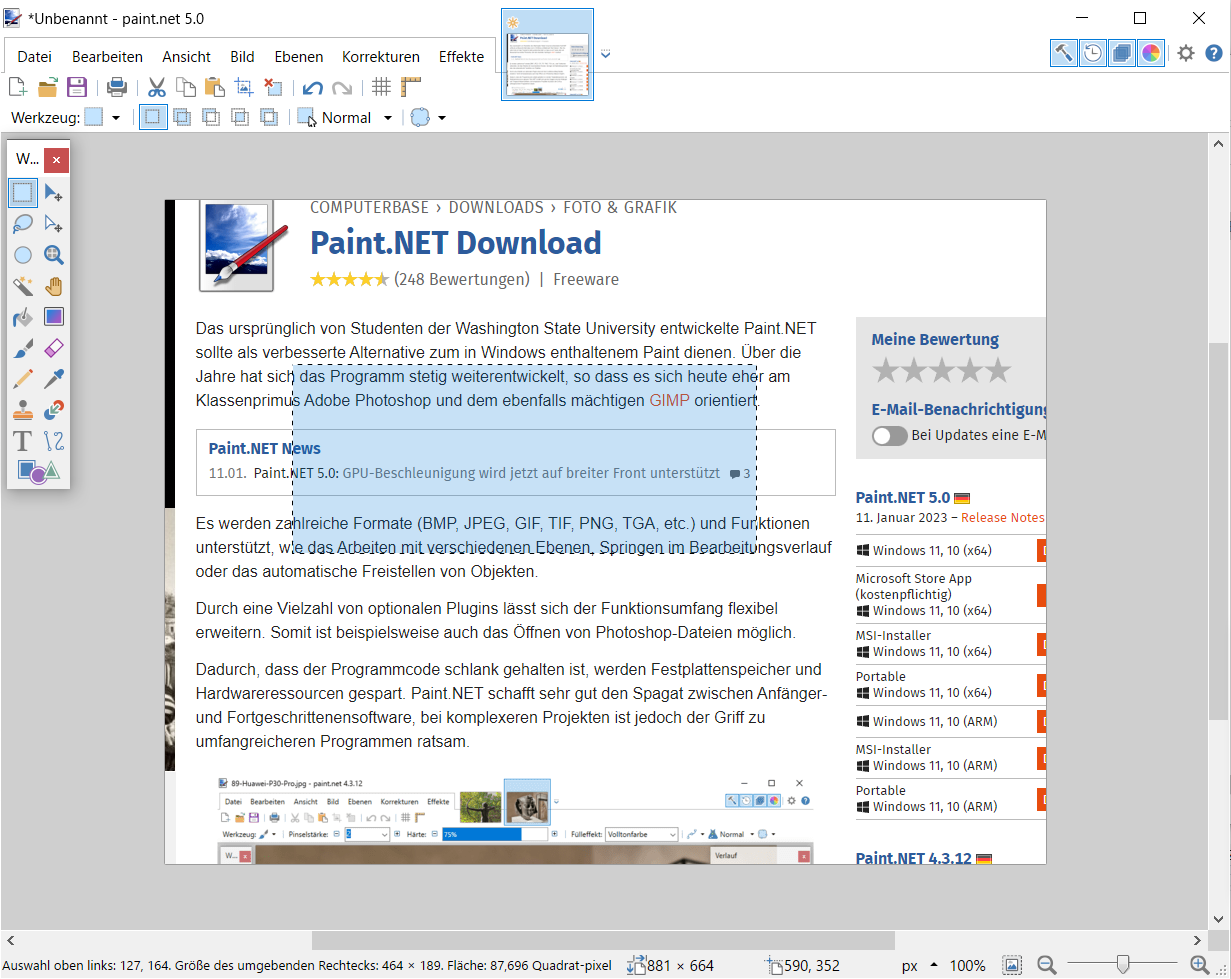Image resolution: width=1231 pixels, height=979 pixels.
Task: Open the Korrekturen menu
Action: [381, 57]
